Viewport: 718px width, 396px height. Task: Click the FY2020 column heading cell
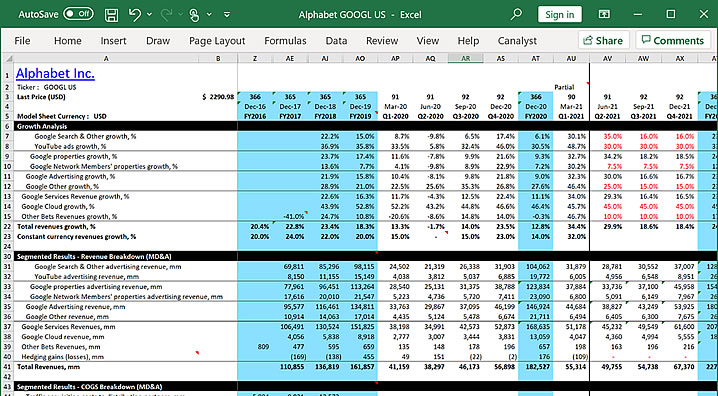tap(535, 116)
